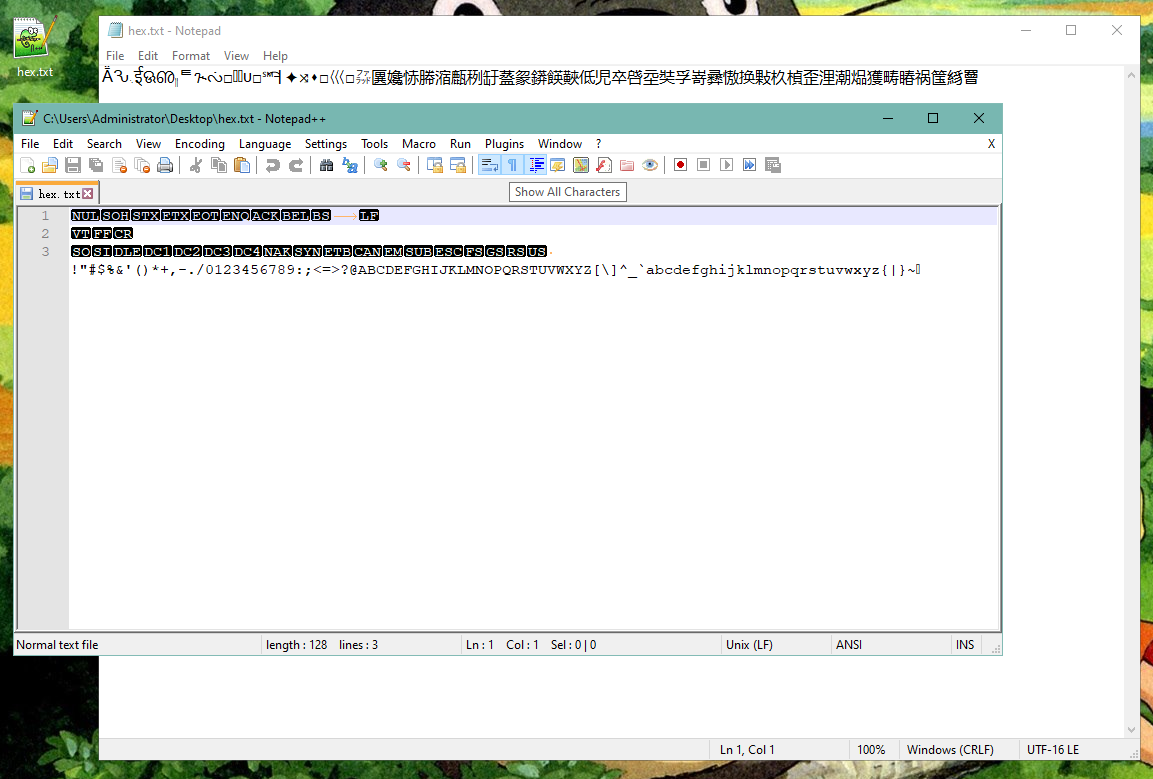This screenshot has height=779, width=1153.
Task: Undo the last action via toolbar
Action: point(273,165)
